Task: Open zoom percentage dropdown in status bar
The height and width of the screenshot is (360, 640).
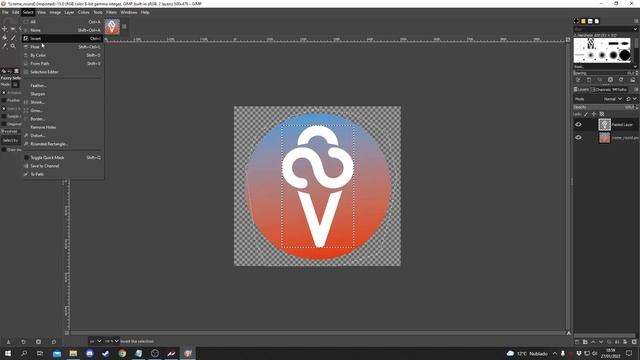Action: pos(111,341)
